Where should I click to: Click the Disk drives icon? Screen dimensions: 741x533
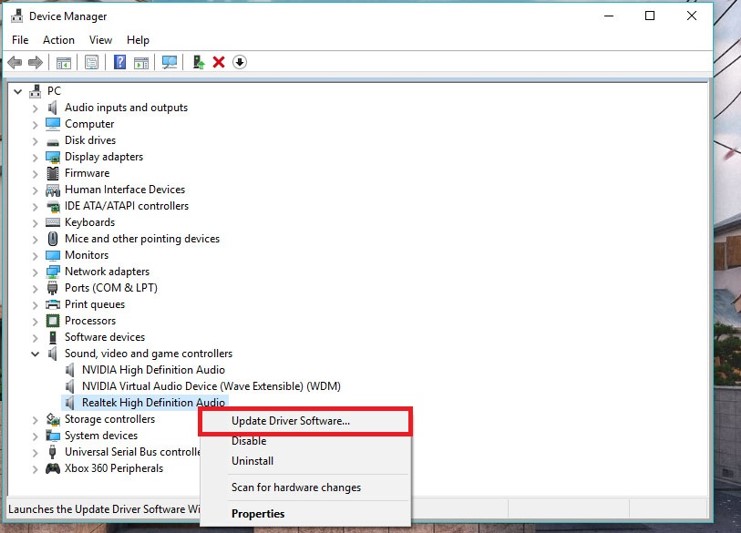[x=52, y=141]
